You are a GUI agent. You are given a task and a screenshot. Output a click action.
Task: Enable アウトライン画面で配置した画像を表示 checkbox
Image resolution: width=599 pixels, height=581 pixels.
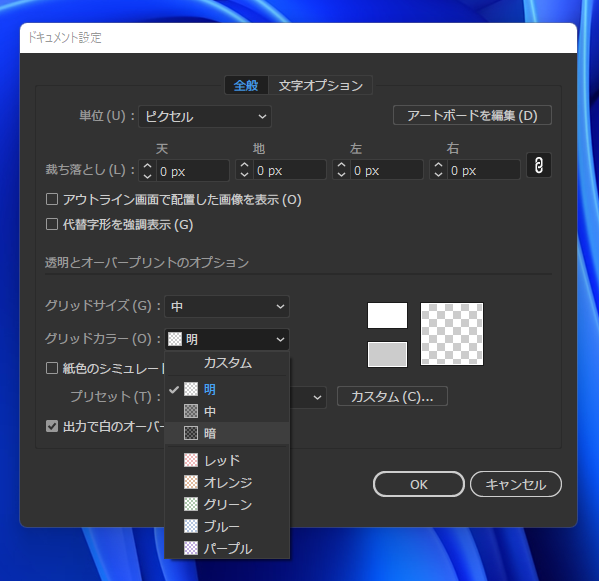(52, 199)
